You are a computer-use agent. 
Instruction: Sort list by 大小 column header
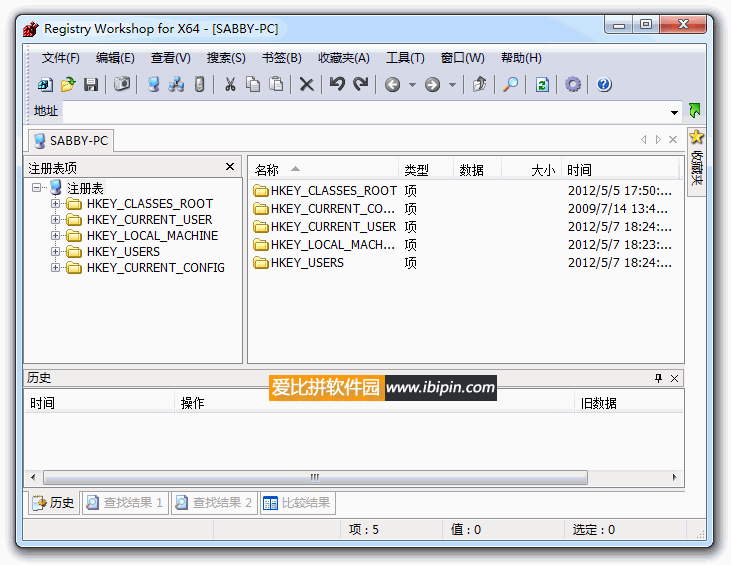click(531, 170)
